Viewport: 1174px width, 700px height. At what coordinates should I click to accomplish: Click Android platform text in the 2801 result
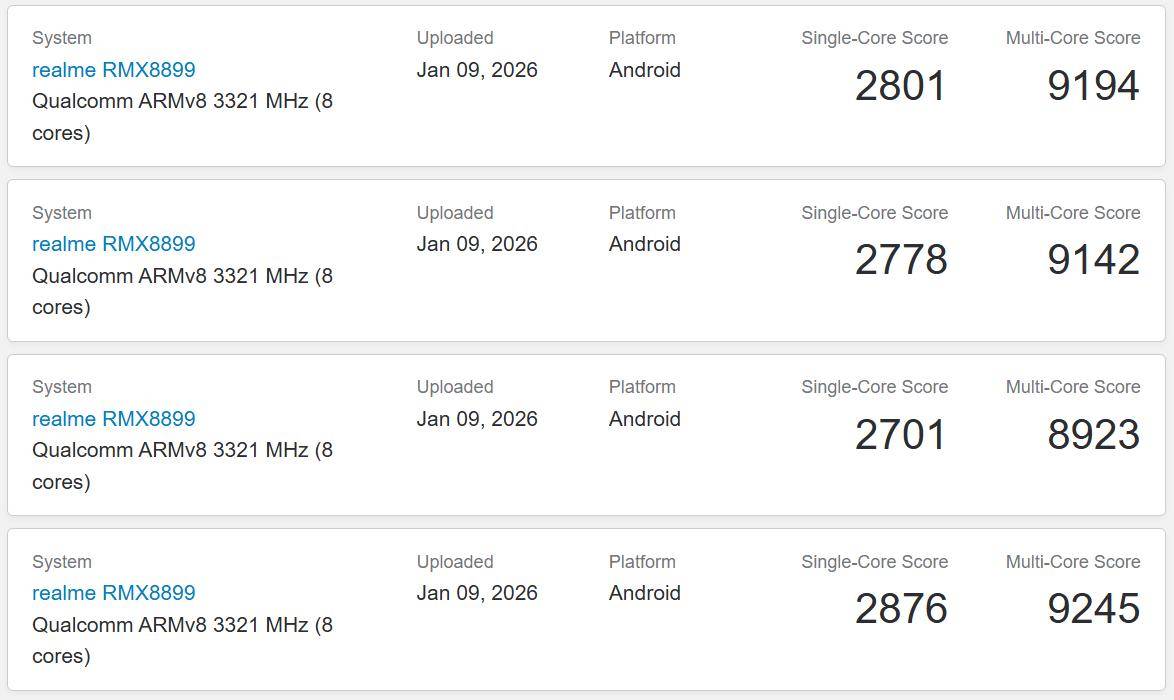(x=644, y=70)
